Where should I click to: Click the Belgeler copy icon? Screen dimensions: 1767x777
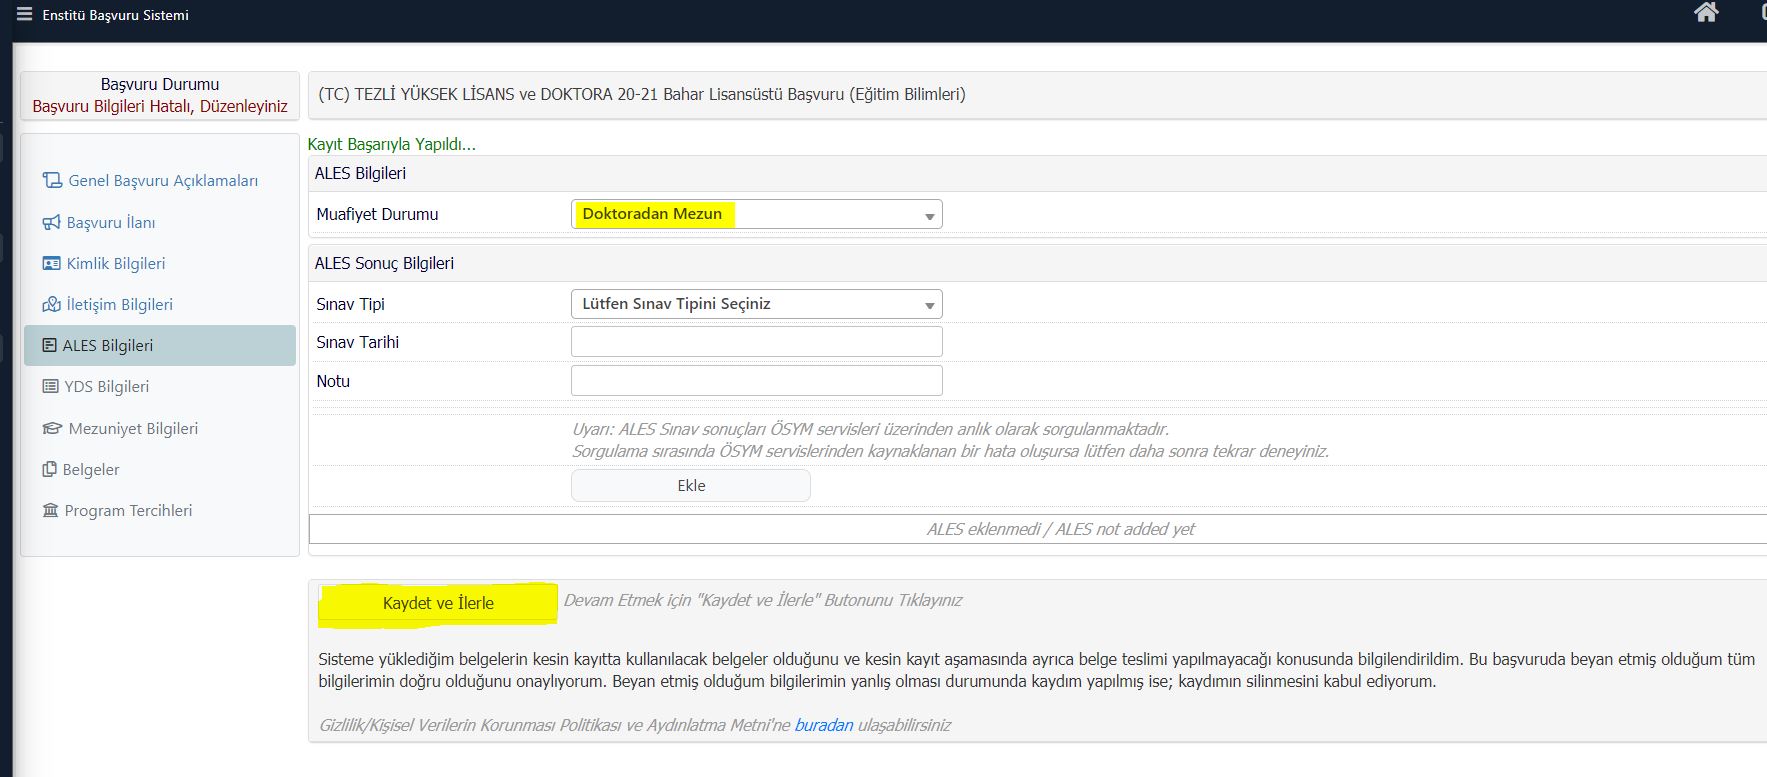[x=49, y=469]
